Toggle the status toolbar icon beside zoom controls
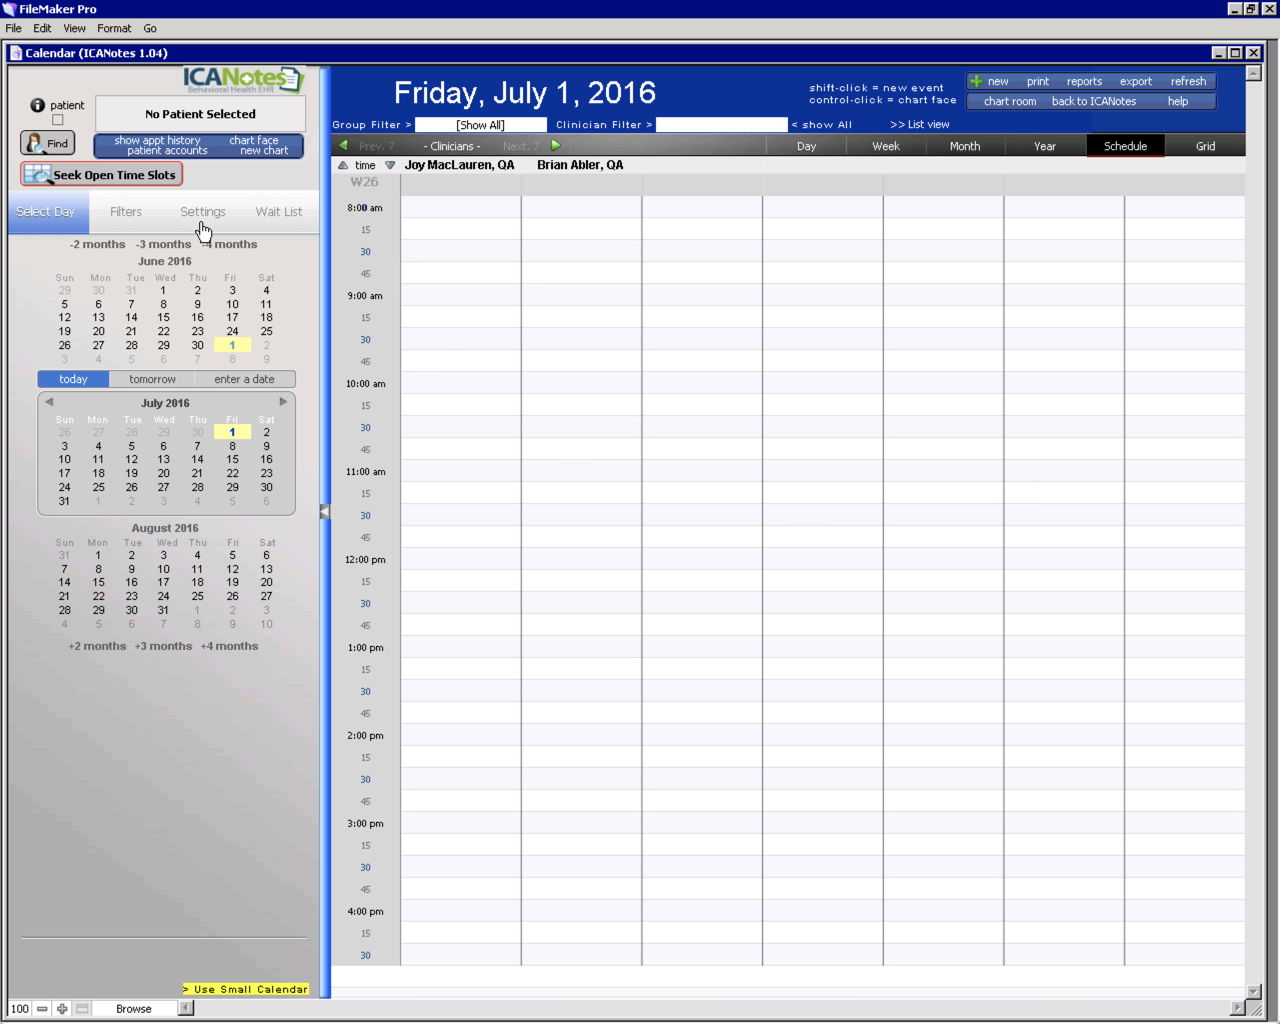This screenshot has width=1280, height=1024. click(82, 1009)
